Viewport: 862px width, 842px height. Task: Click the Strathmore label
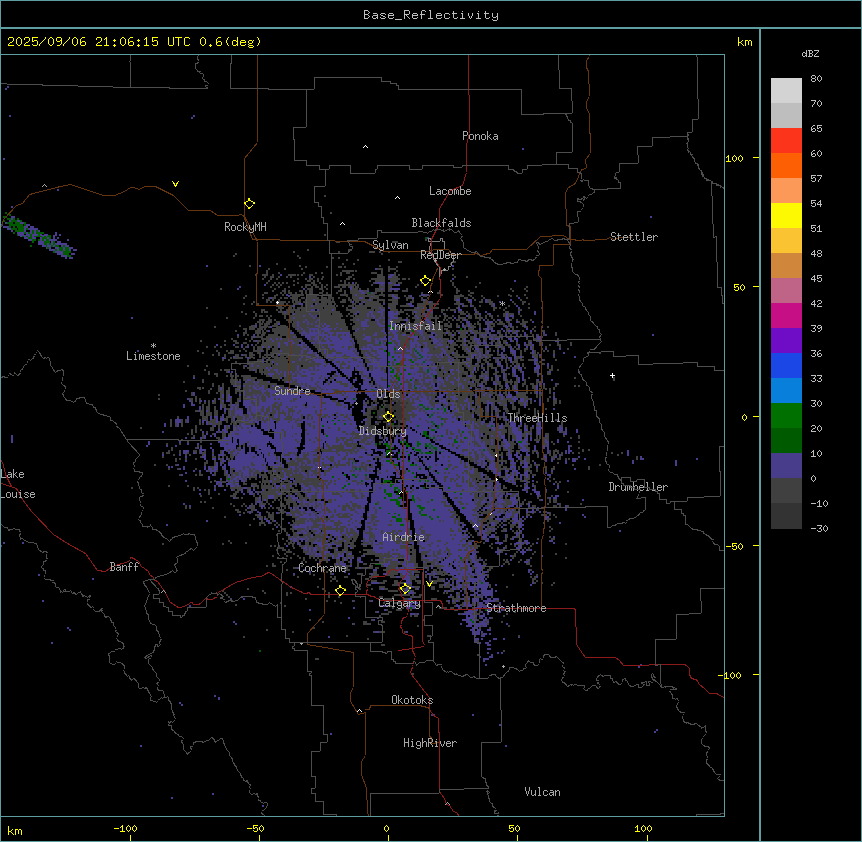point(516,608)
